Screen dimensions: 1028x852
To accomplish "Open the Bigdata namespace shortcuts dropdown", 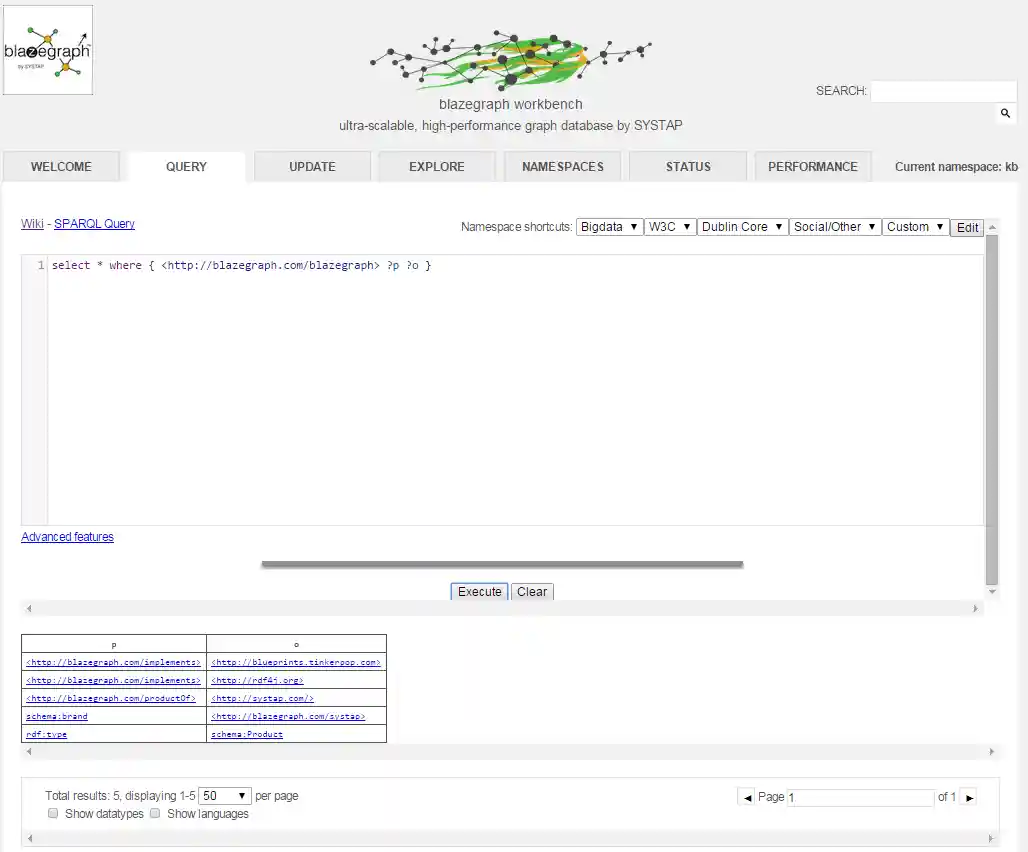I will tap(609, 227).
